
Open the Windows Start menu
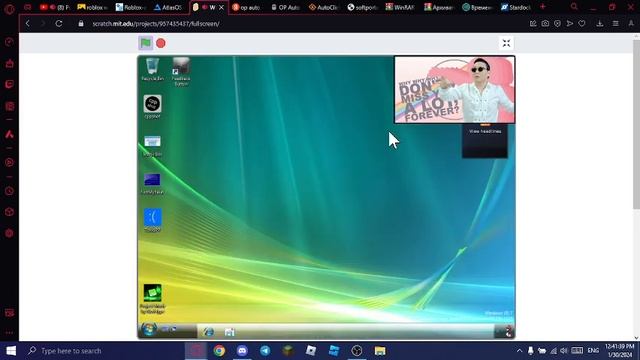point(11,351)
